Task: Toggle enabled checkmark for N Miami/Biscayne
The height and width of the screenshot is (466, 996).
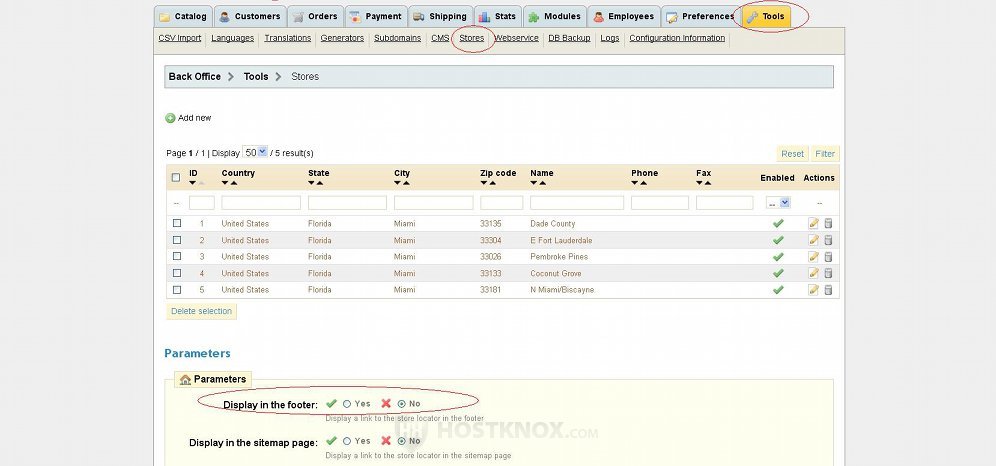Action: pos(778,290)
